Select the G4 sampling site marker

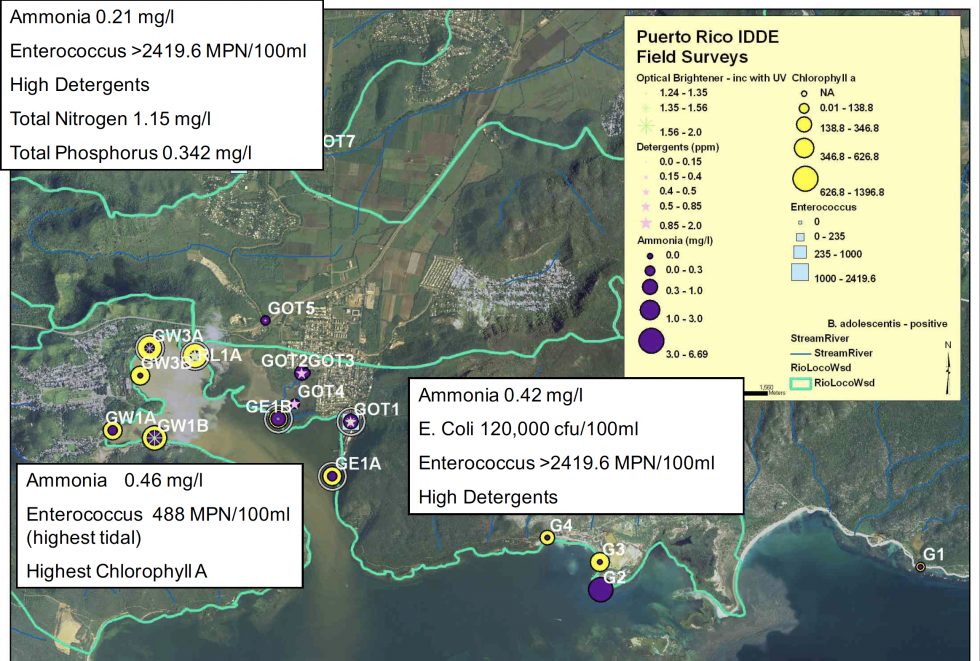click(x=546, y=536)
